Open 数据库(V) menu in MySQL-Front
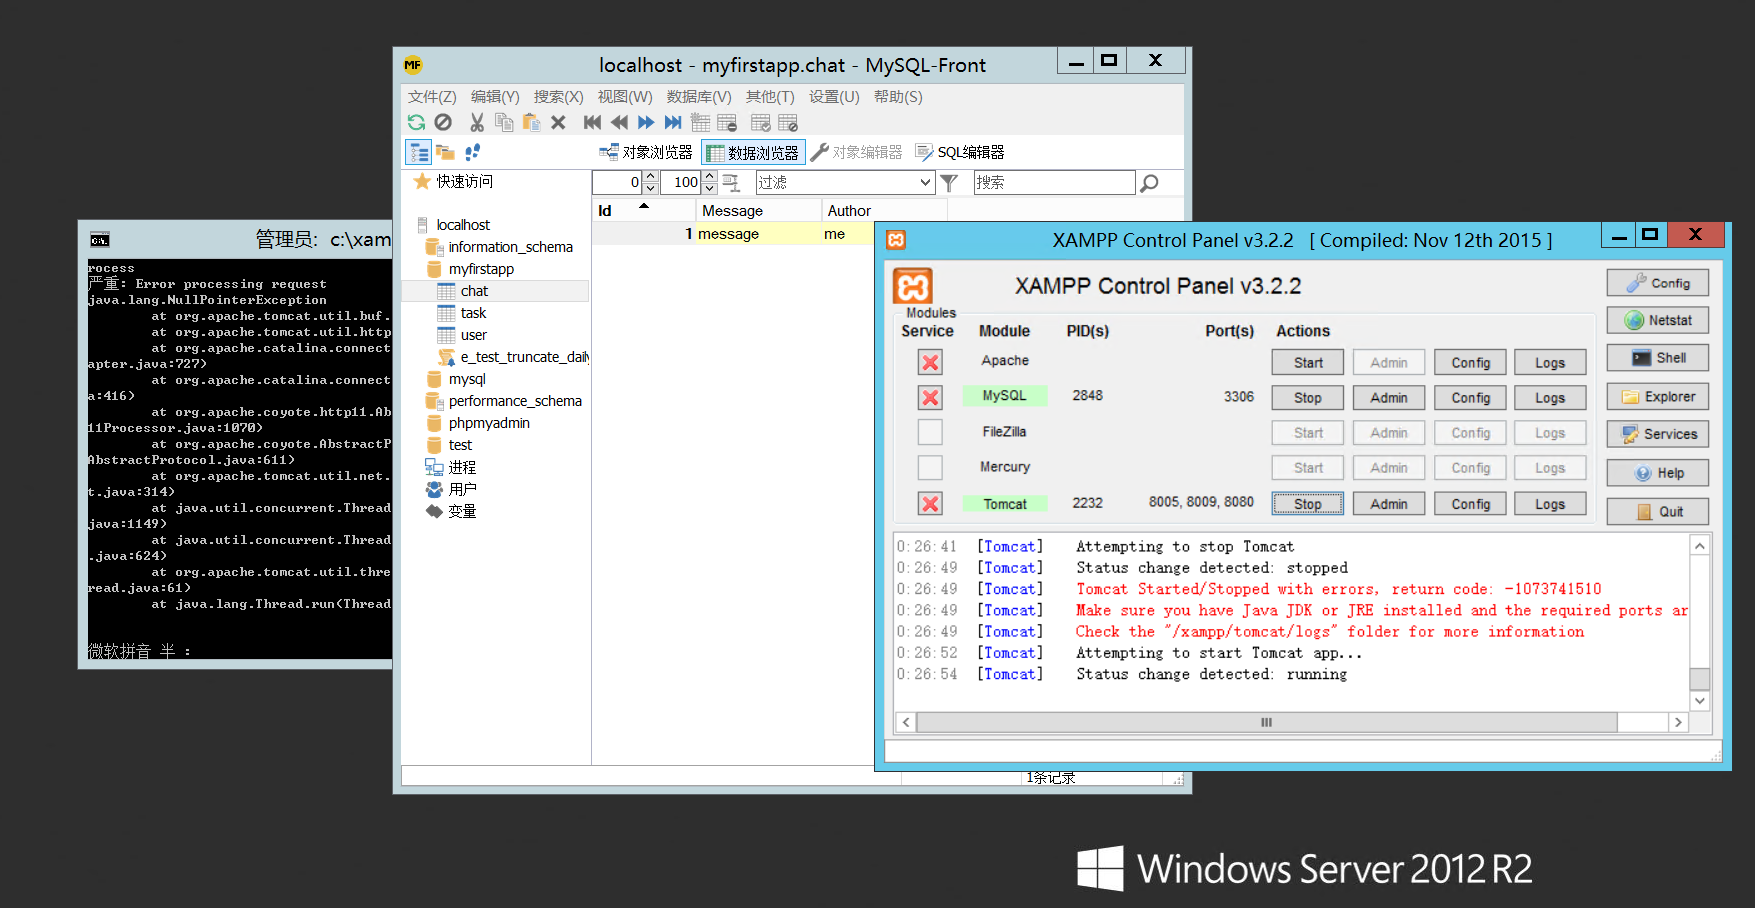 [x=699, y=97]
